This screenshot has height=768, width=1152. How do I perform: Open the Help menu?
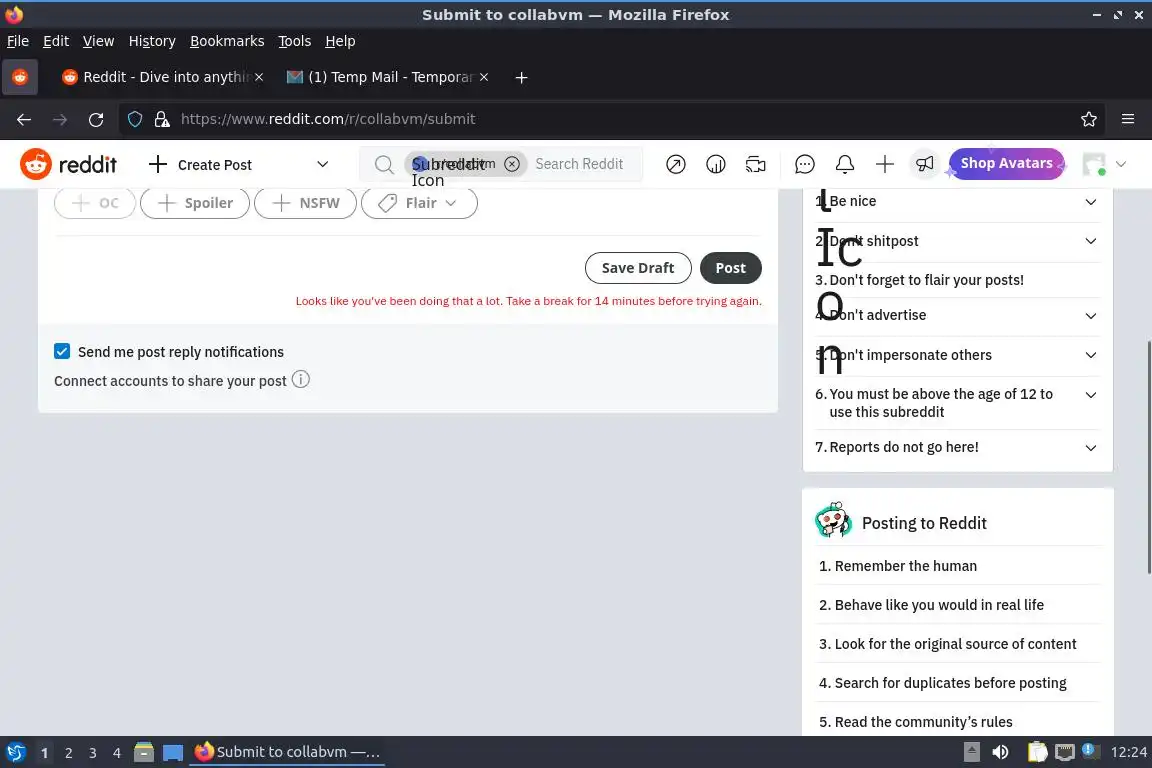click(340, 41)
